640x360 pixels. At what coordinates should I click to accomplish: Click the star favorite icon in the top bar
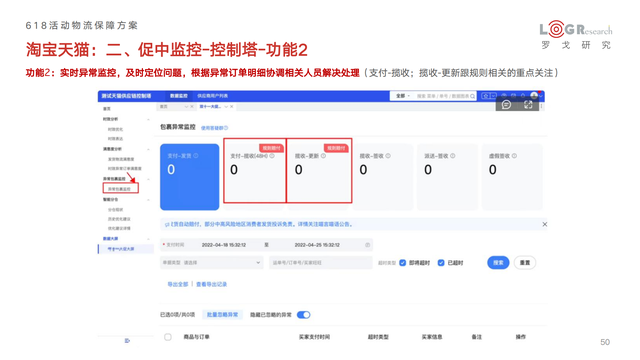(x=485, y=96)
